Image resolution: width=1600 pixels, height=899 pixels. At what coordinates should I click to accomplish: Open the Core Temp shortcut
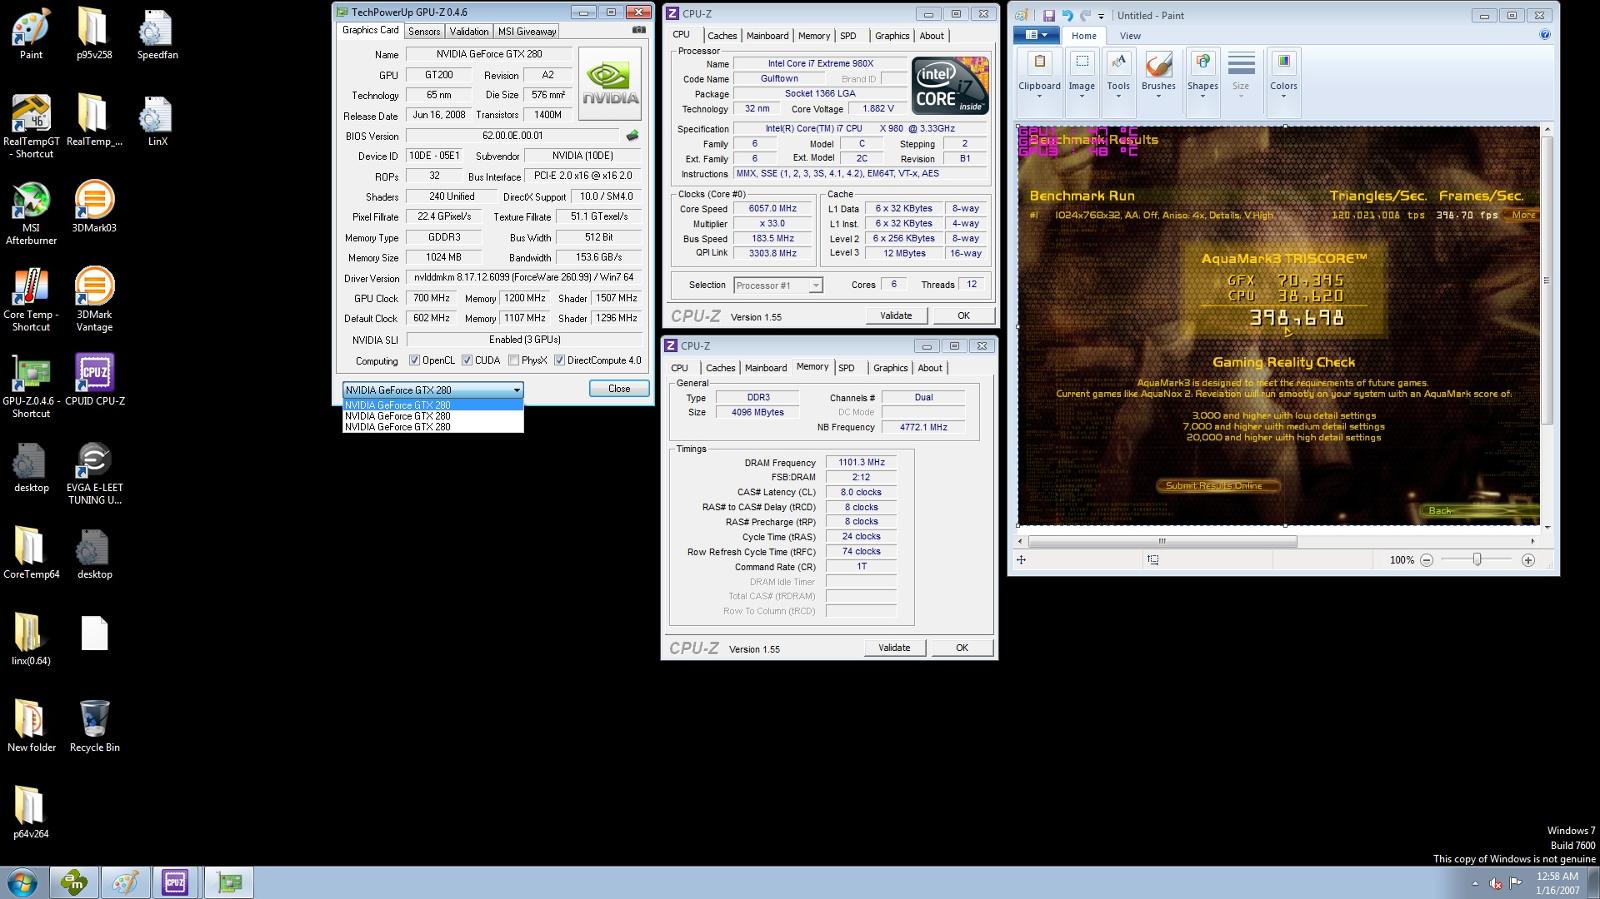tap(31, 300)
